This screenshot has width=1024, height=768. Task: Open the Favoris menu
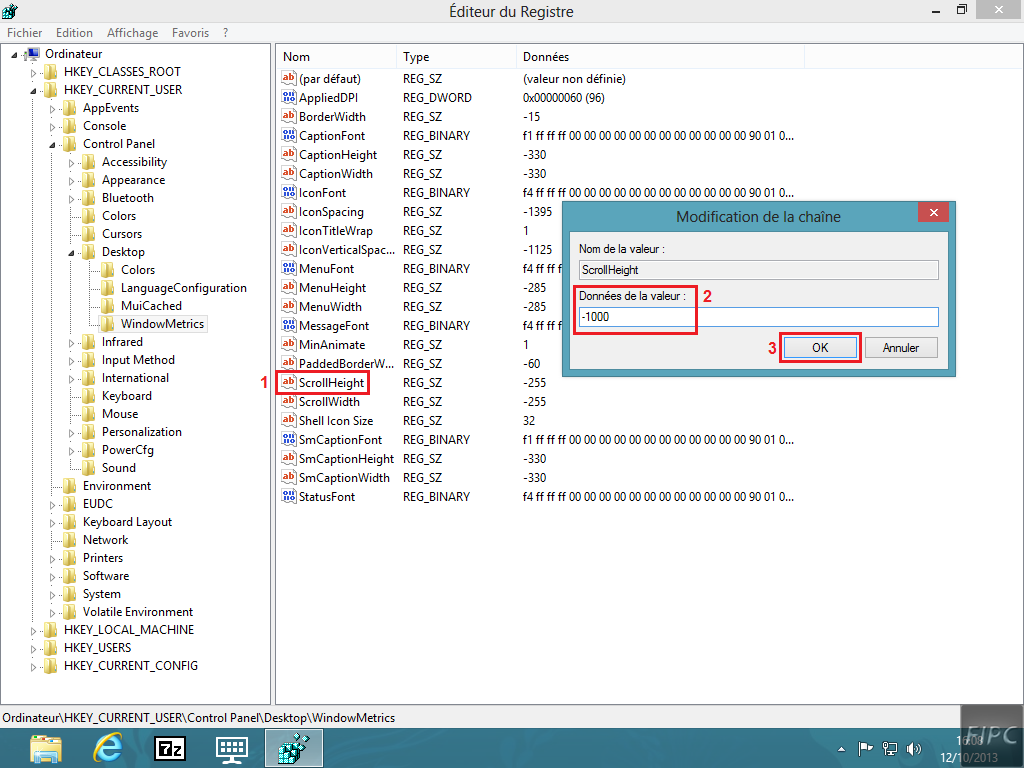[191, 33]
